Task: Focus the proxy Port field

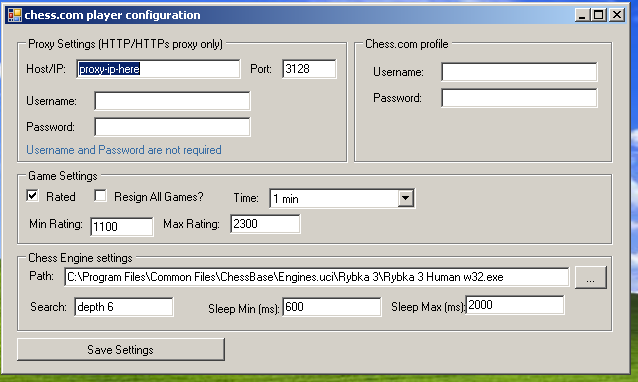Action: [x=309, y=69]
